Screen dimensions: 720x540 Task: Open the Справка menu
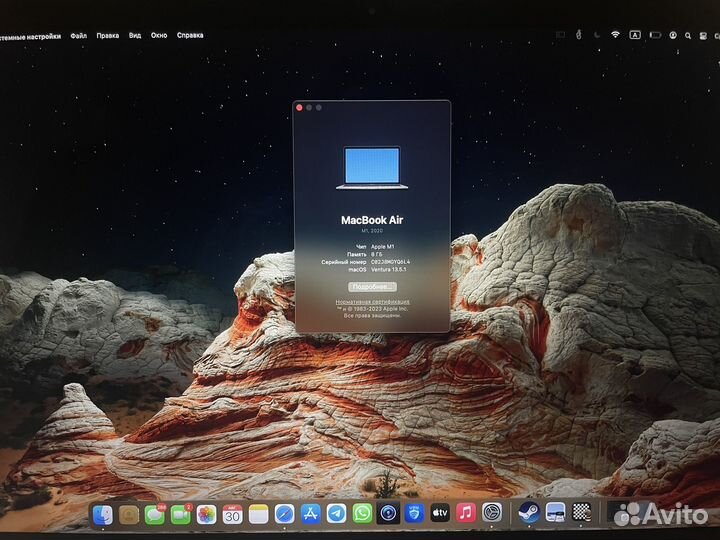pyautogui.click(x=190, y=35)
